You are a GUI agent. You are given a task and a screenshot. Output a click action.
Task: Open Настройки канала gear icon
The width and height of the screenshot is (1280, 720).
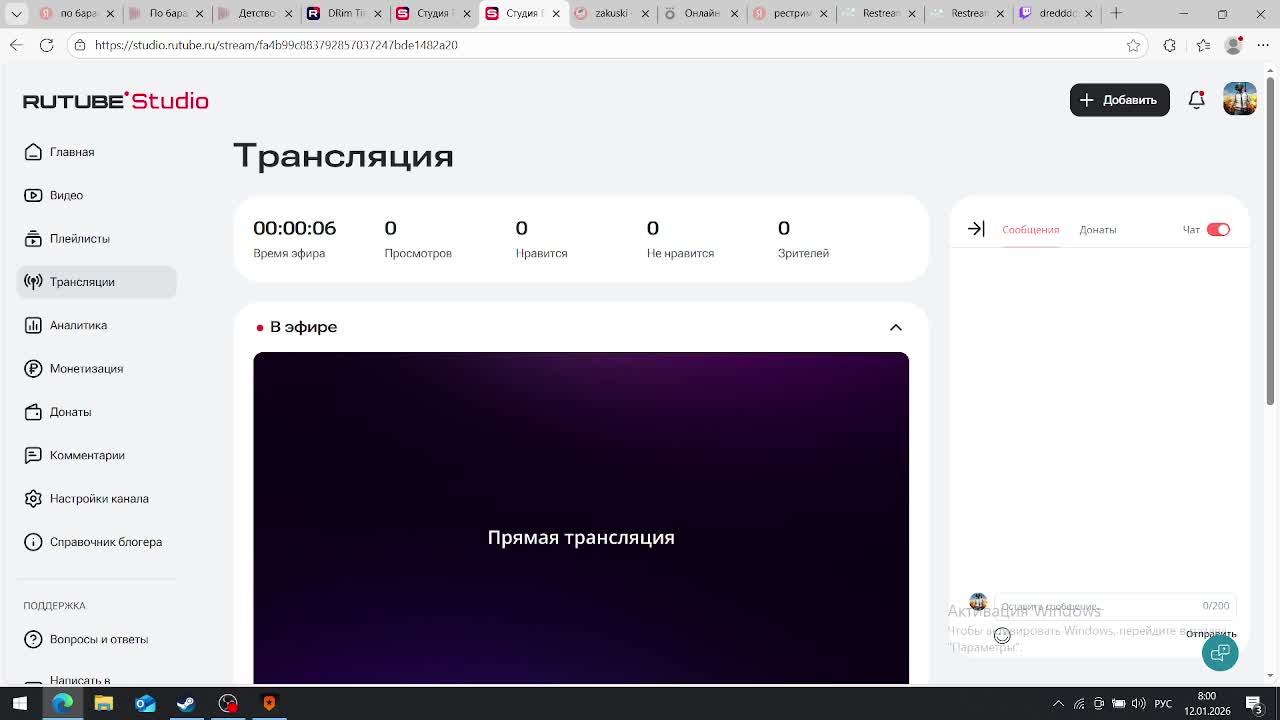pos(33,498)
